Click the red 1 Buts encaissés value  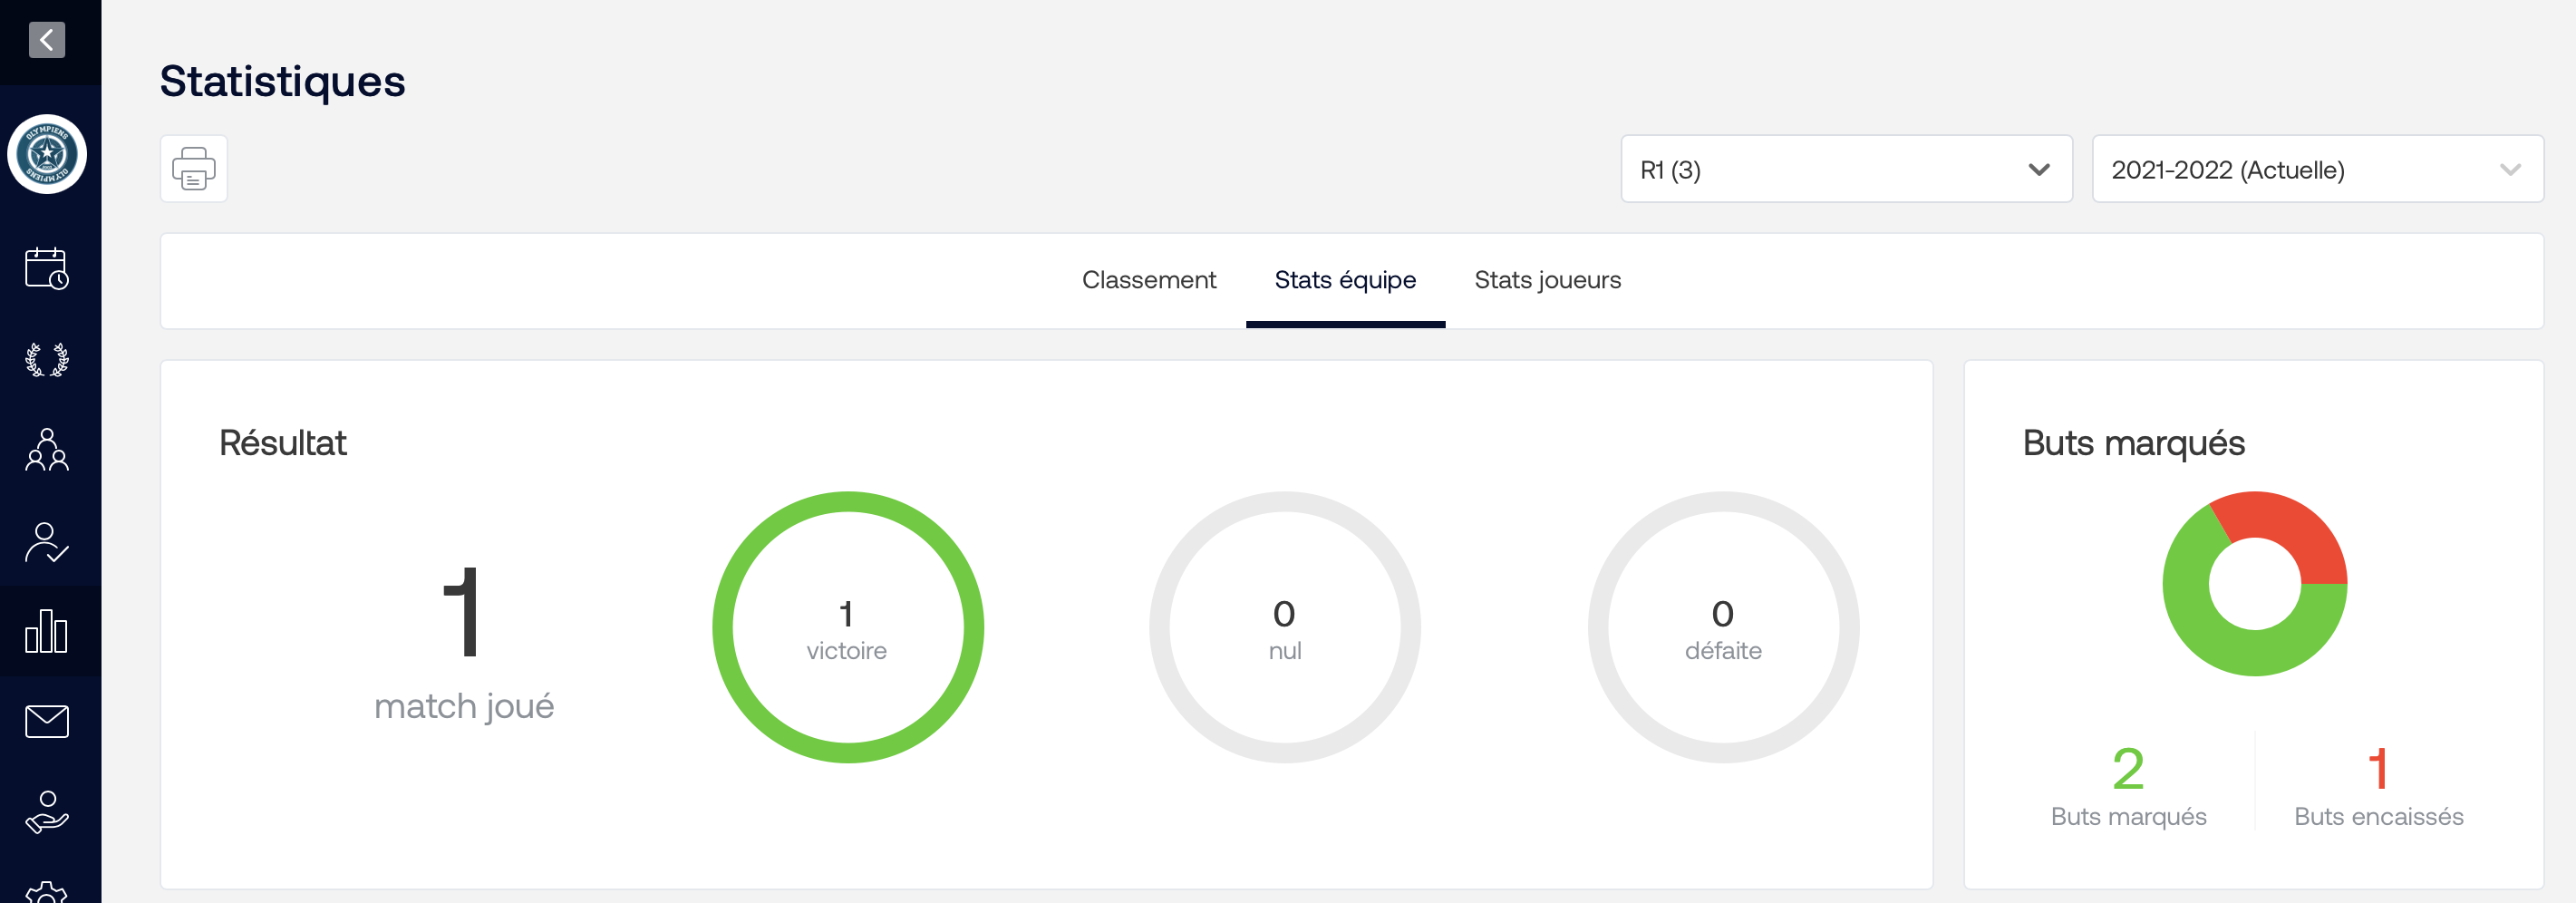point(2378,768)
